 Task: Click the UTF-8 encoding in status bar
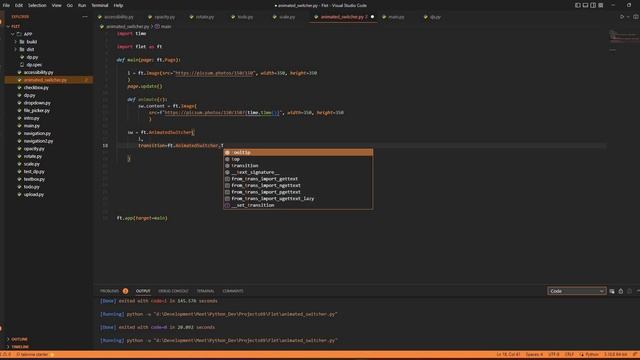(553, 355)
